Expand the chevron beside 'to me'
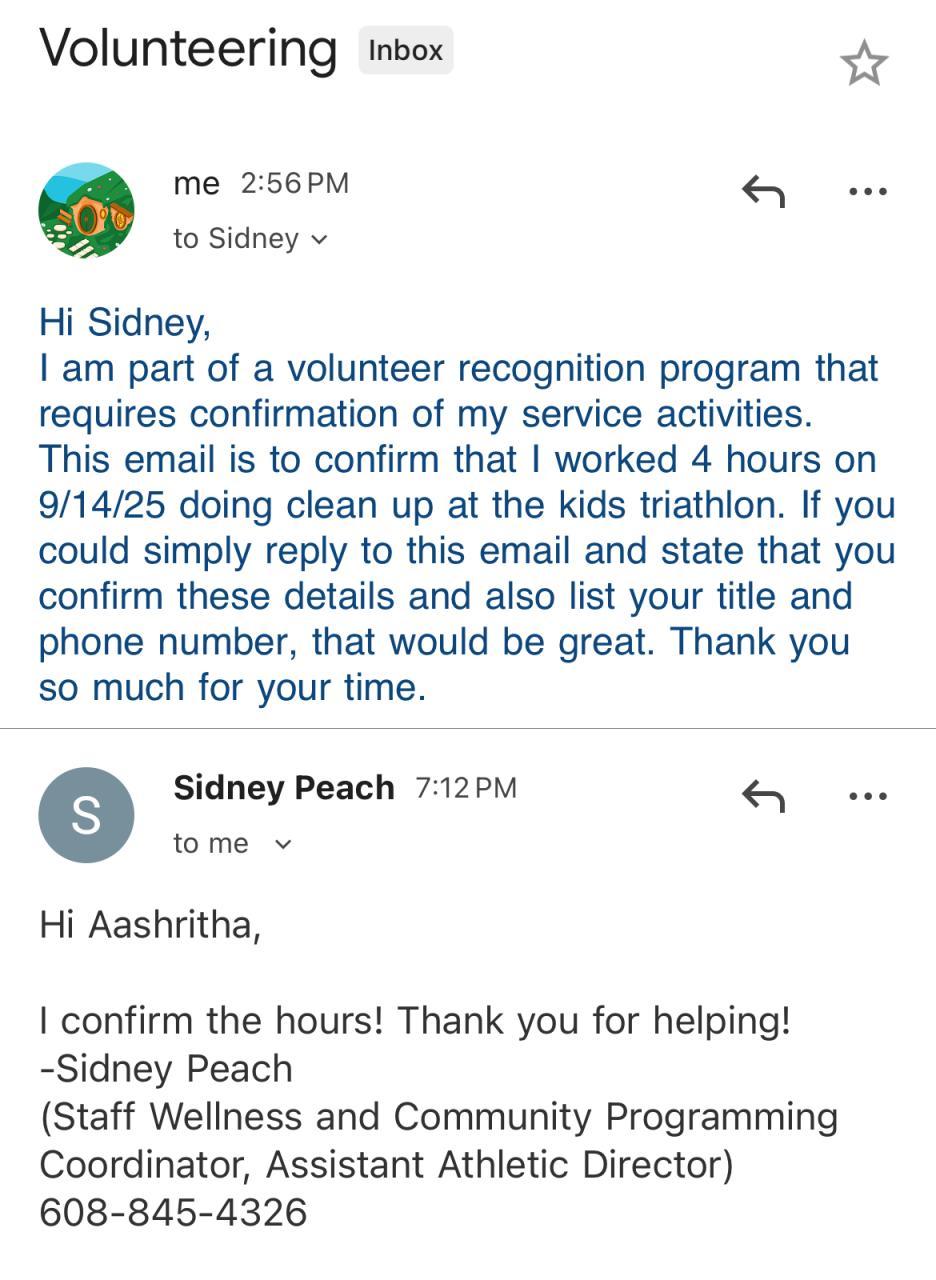This screenshot has height=1280, width=936. coord(283,844)
